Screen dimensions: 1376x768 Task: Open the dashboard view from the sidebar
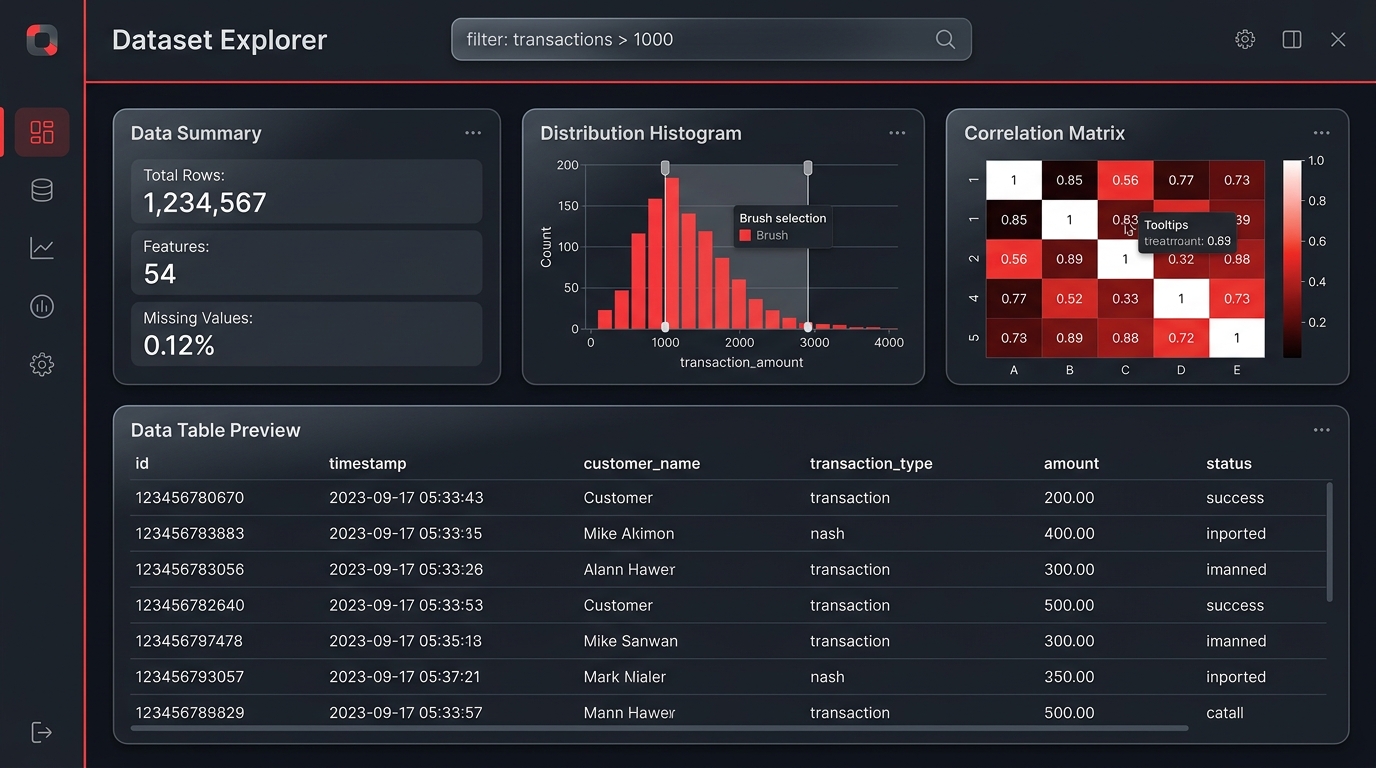(42, 132)
